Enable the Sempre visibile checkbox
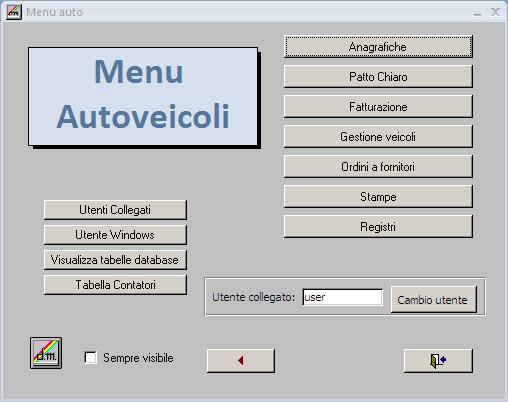Image resolution: width=508 pixels, height=402 pixels. [91, 358]
